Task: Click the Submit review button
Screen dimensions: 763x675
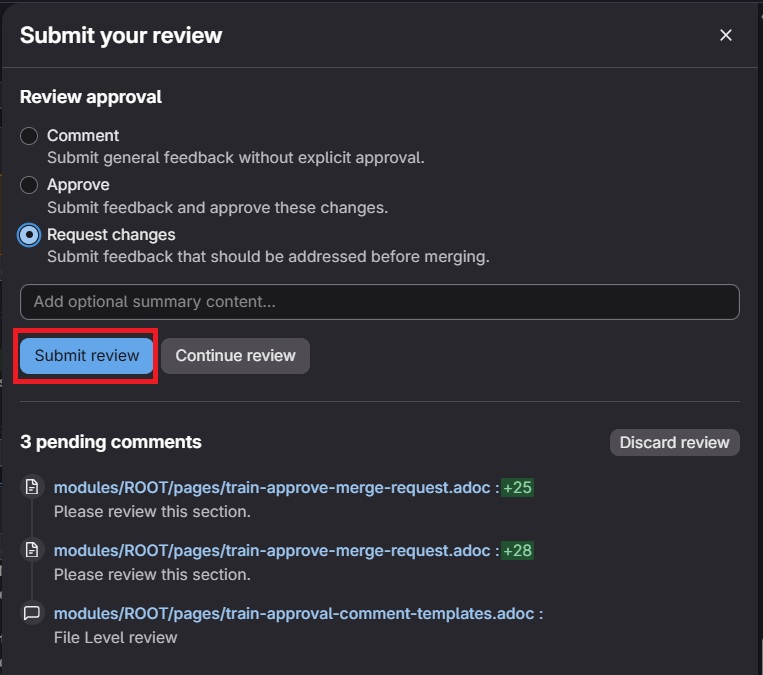Action: [87, 356]
